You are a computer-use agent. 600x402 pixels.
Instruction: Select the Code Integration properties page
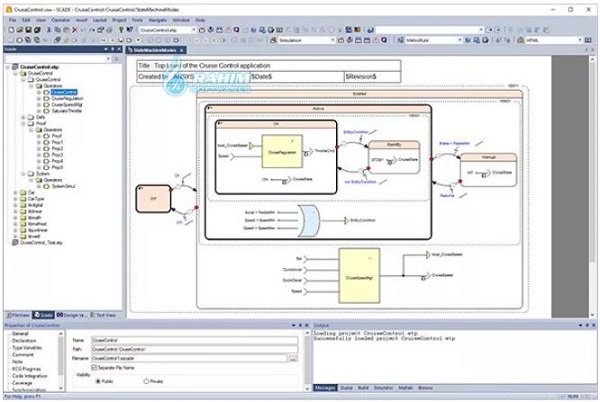30,376
